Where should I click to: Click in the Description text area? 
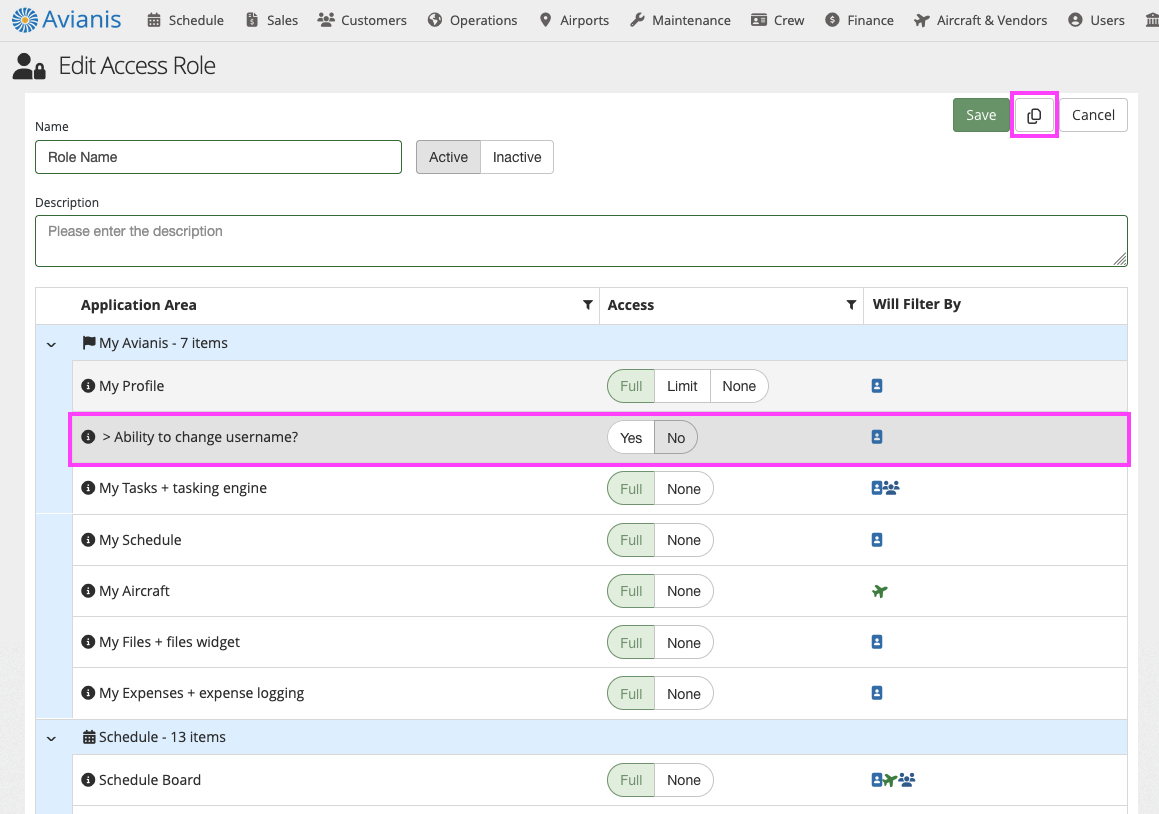580,241
